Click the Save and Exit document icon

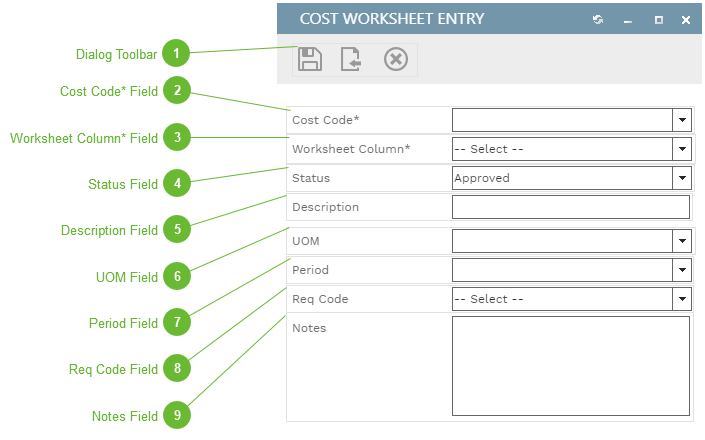351,59
